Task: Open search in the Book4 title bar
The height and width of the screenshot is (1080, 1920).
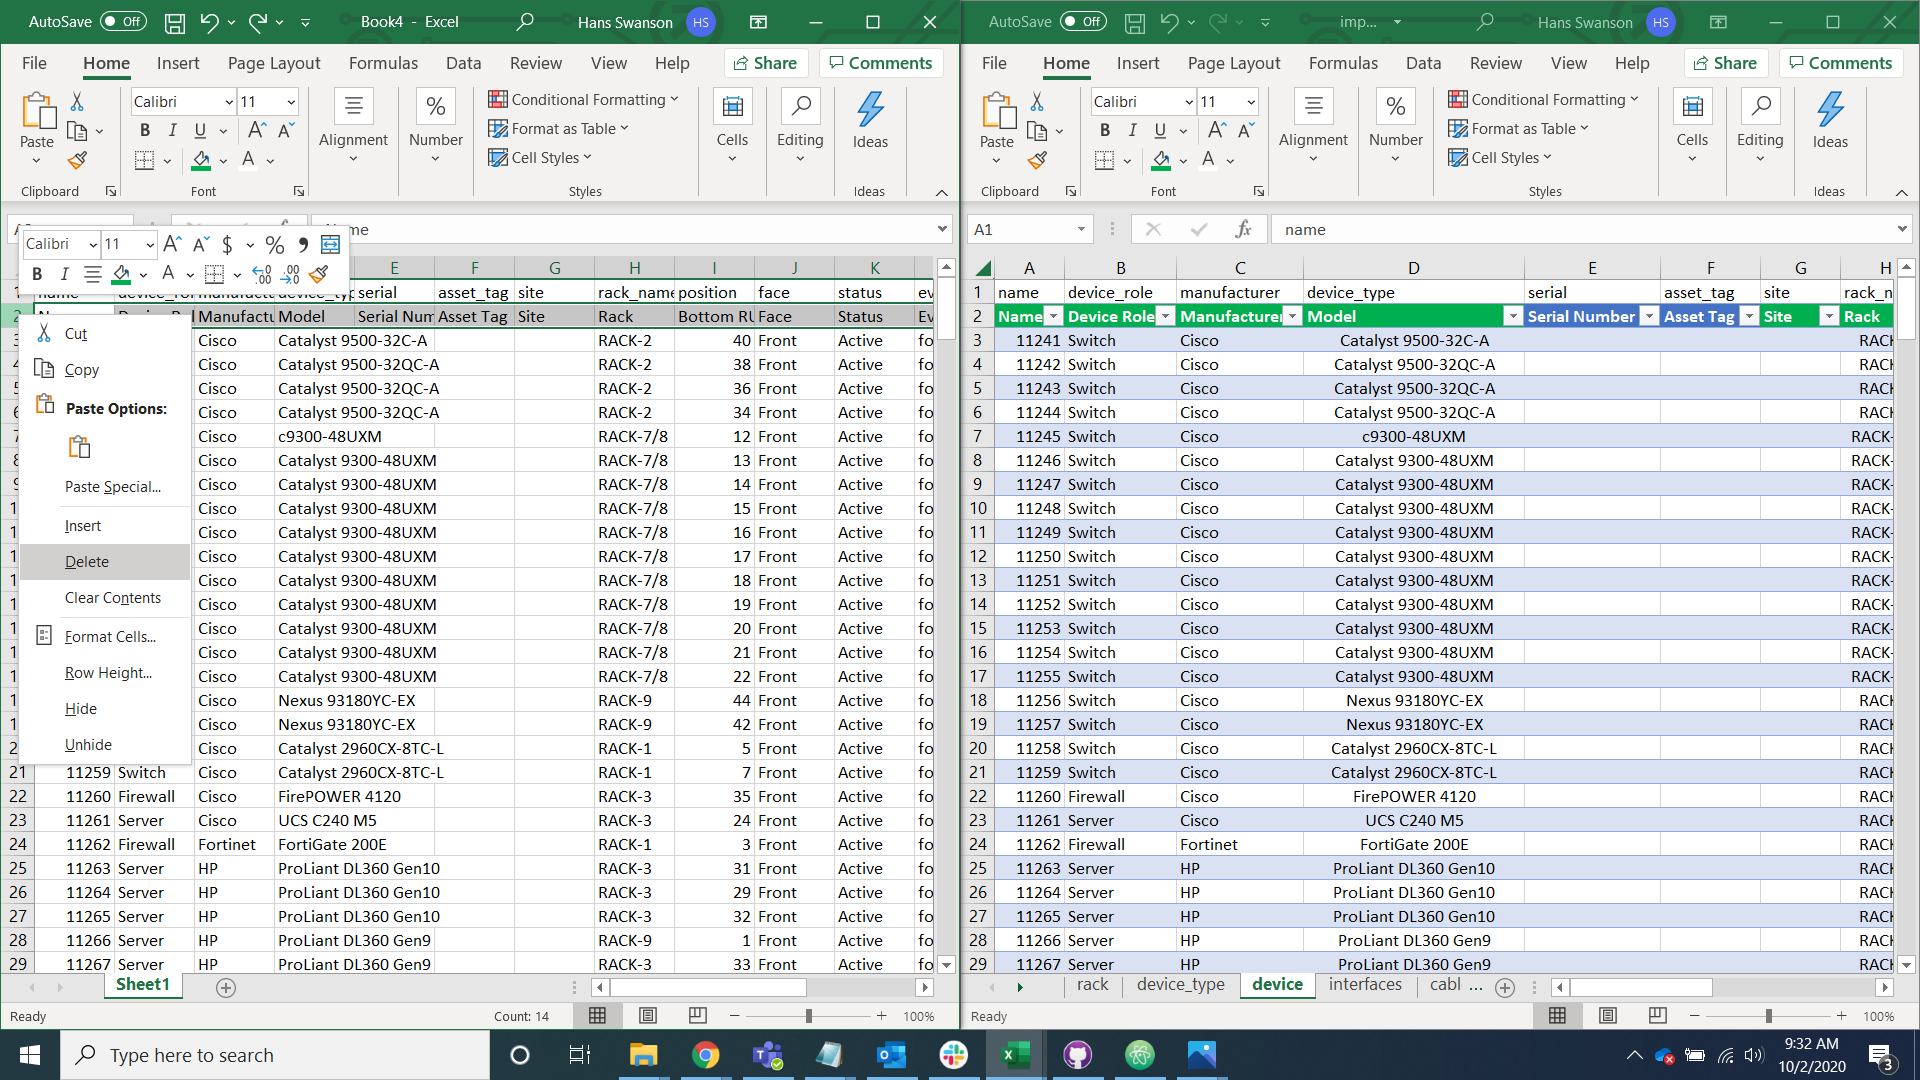Action: [x=525, y=22]
